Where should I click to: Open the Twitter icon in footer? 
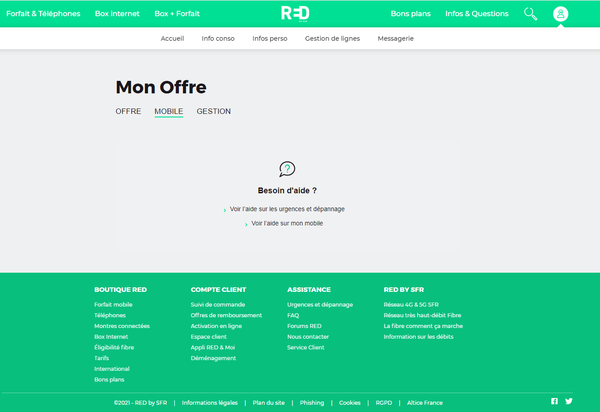pos(569,401)
